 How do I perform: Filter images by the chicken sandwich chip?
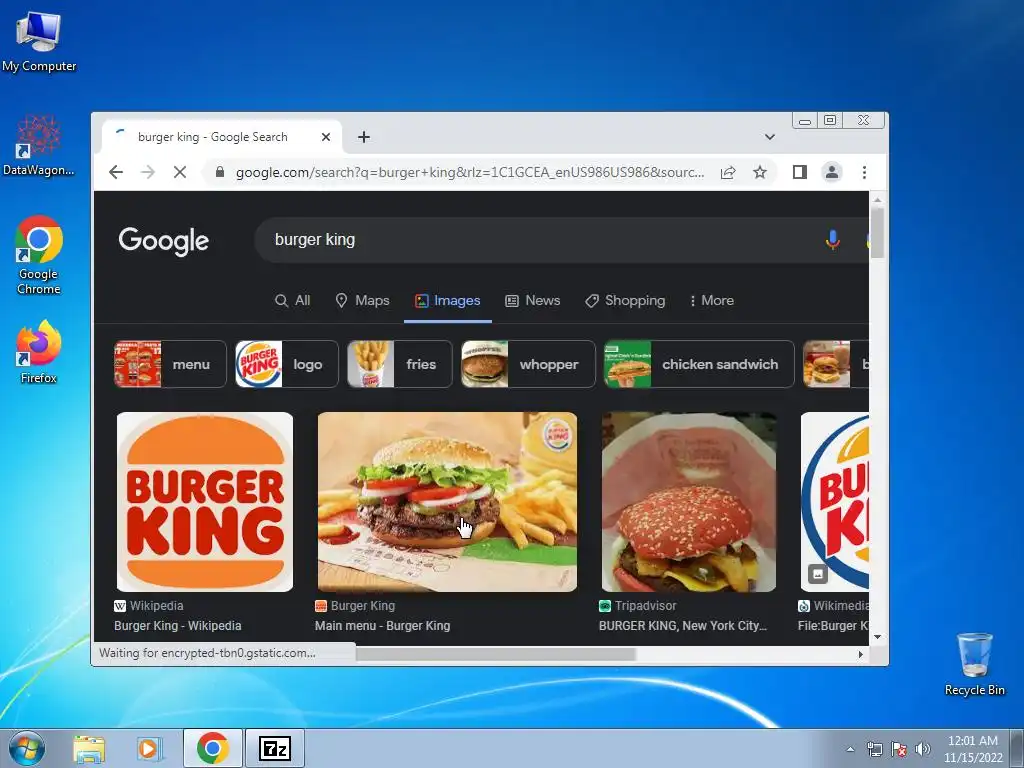pos(699,364)
